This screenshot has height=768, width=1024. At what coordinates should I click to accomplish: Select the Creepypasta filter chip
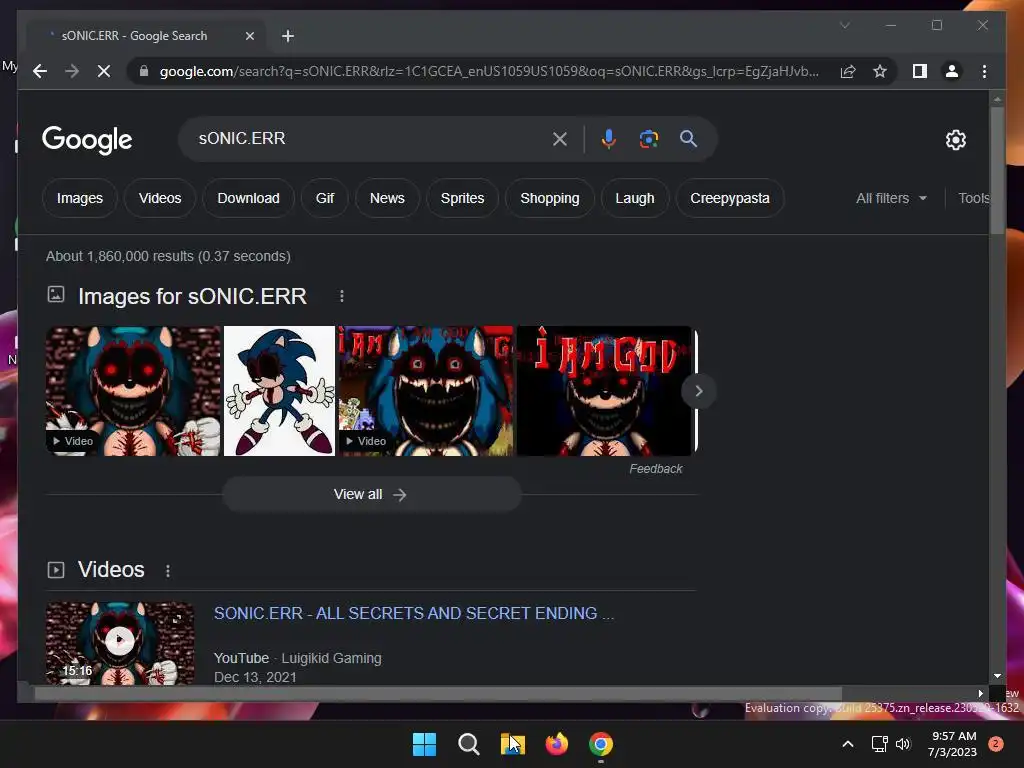(x=730, y=198)
